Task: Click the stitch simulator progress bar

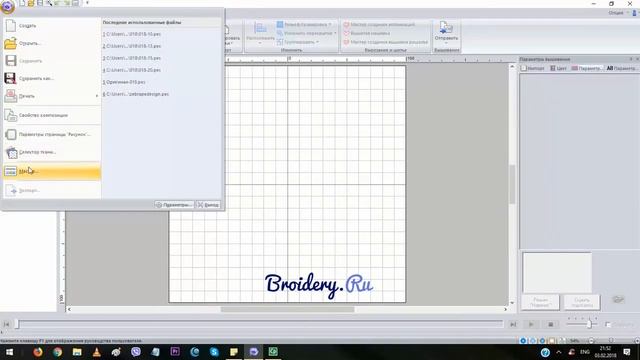Action: coord(260,324)
